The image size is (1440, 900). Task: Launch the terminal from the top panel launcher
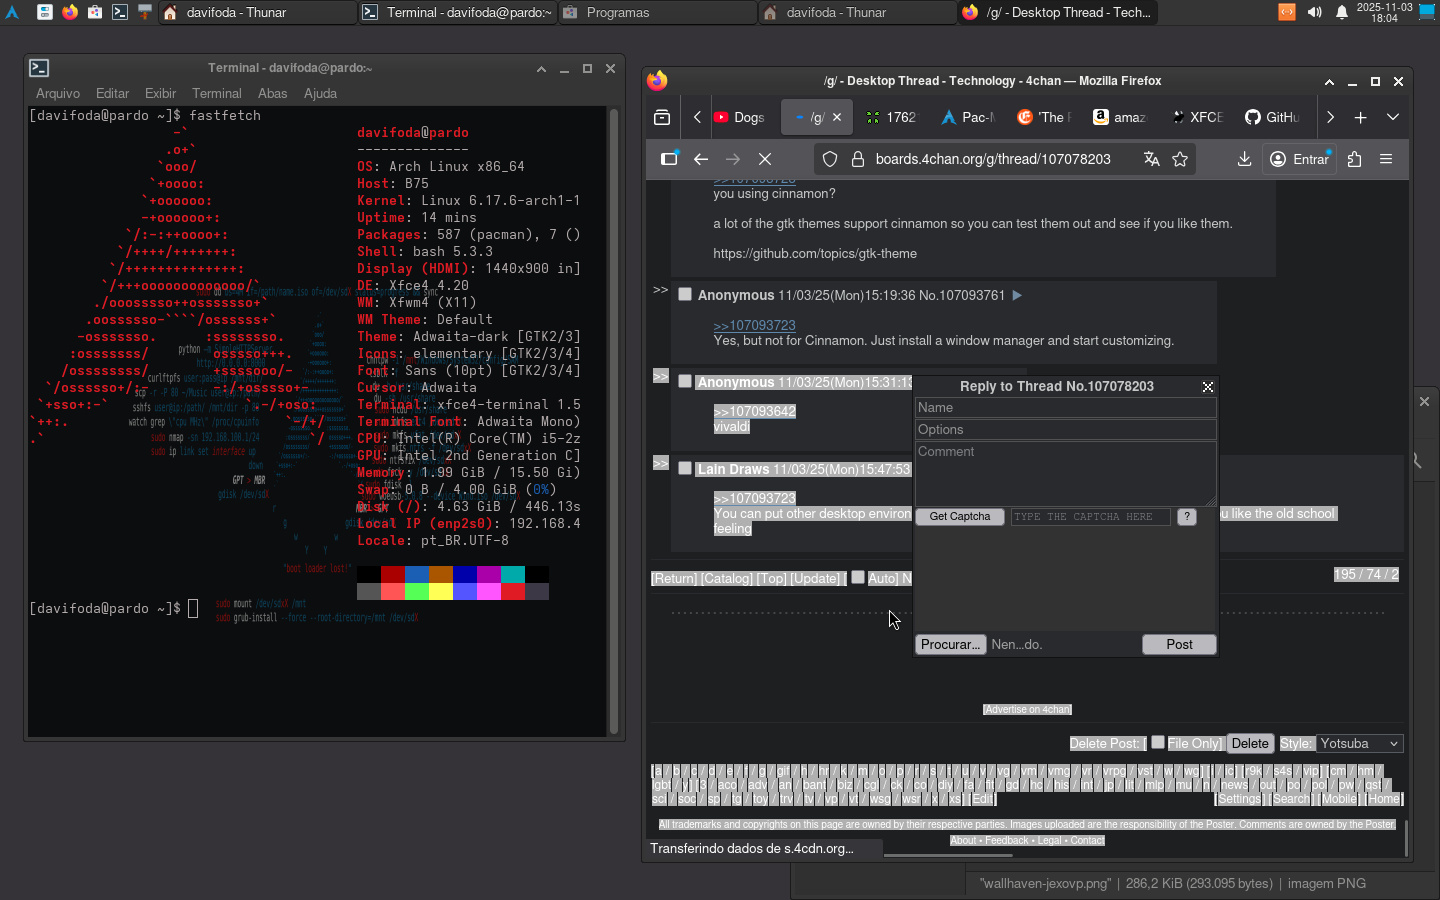[x=119, y=12]
